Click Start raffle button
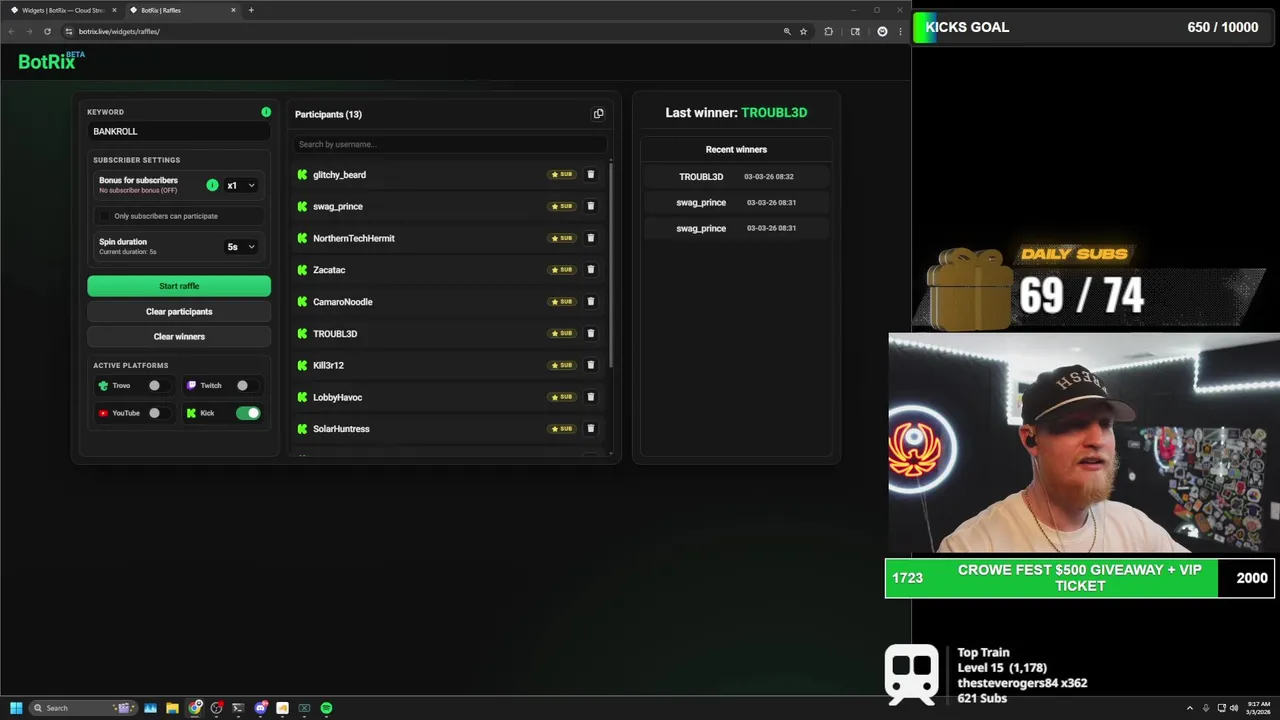Image resolution: width=1280 pixels, height=720 pixels. click(x=179, y=286)
